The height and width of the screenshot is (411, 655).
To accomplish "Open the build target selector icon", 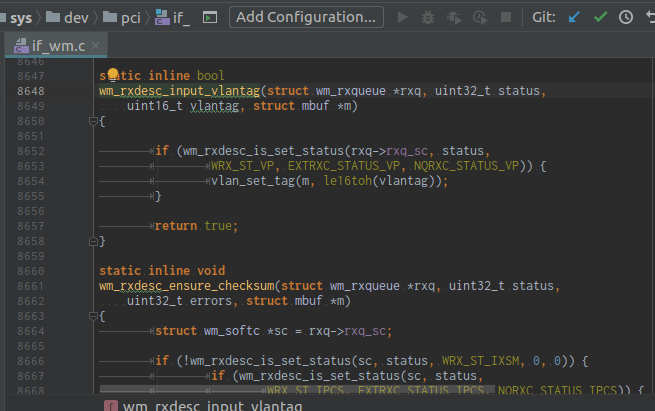I will point(210,18).
